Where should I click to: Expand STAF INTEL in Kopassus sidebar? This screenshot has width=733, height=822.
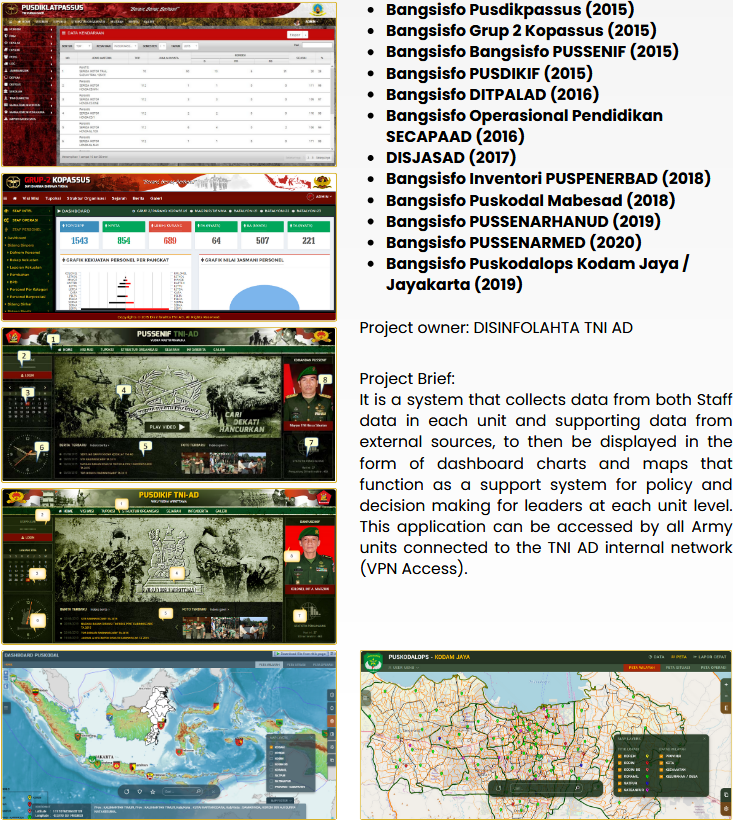pyautogui.click(x=28, y=211)
